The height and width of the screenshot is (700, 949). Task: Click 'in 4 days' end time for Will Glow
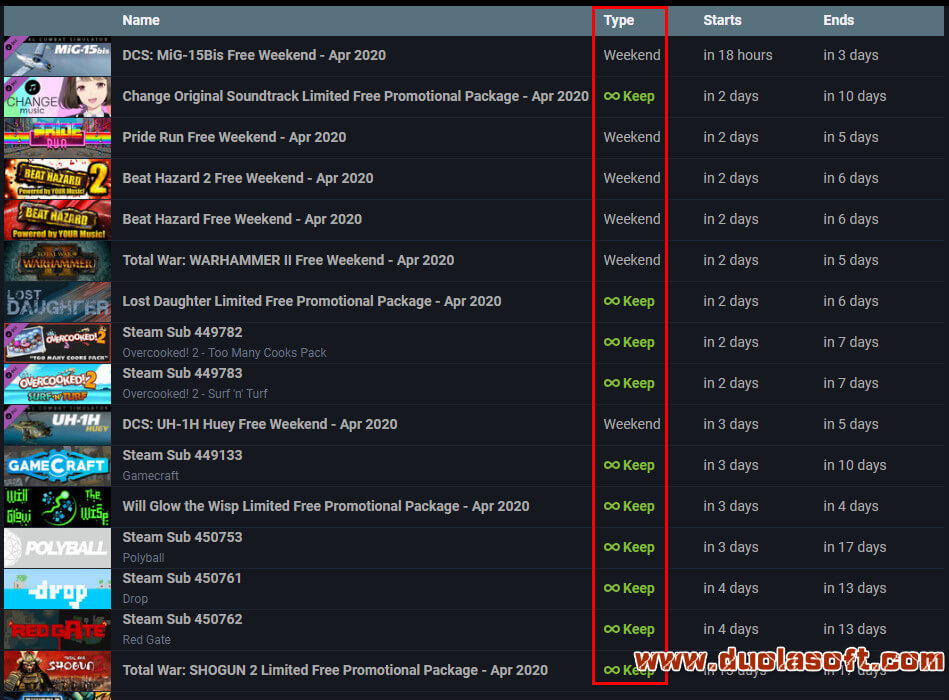pyautogui.click(x=850, y=506)
